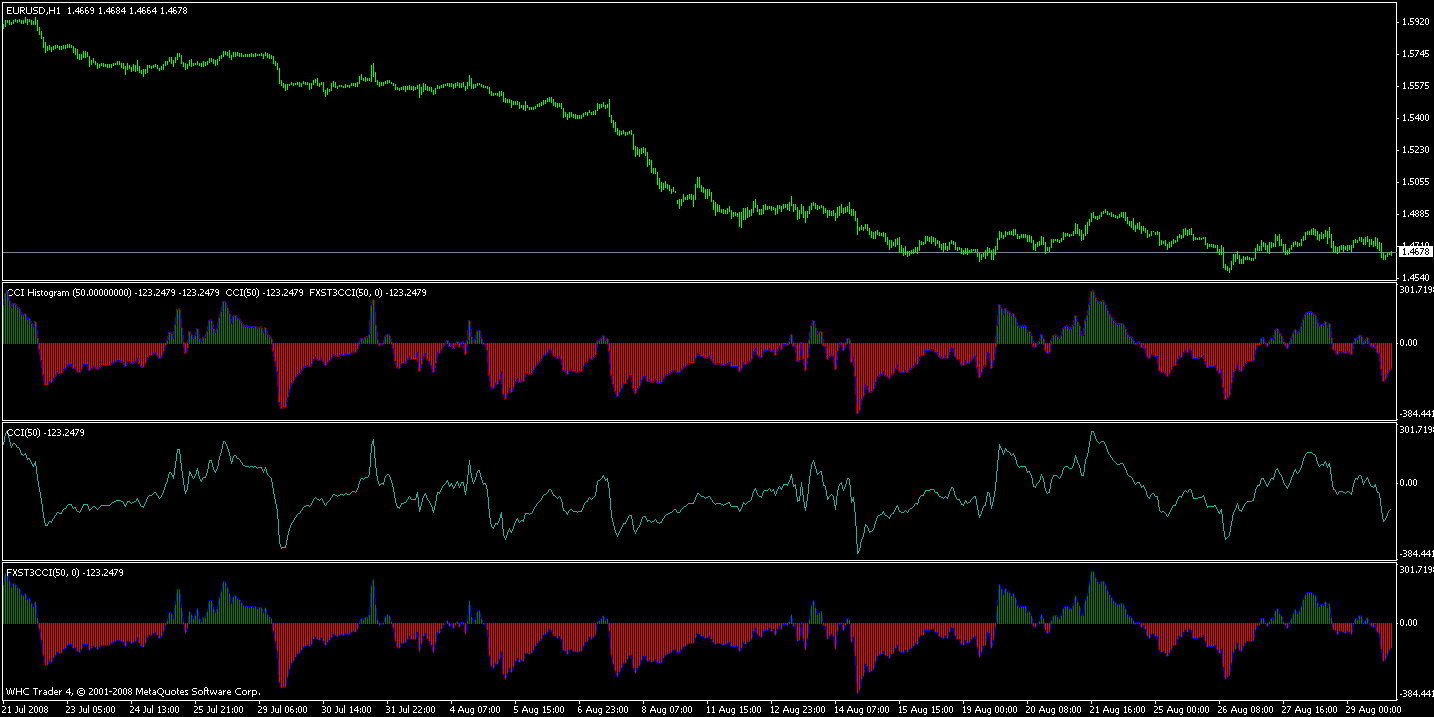The height and width of the screenshot is (717, 1434).
Task: Click the 6 Aug 23:00 time label
Action: [x=603, y=709]
